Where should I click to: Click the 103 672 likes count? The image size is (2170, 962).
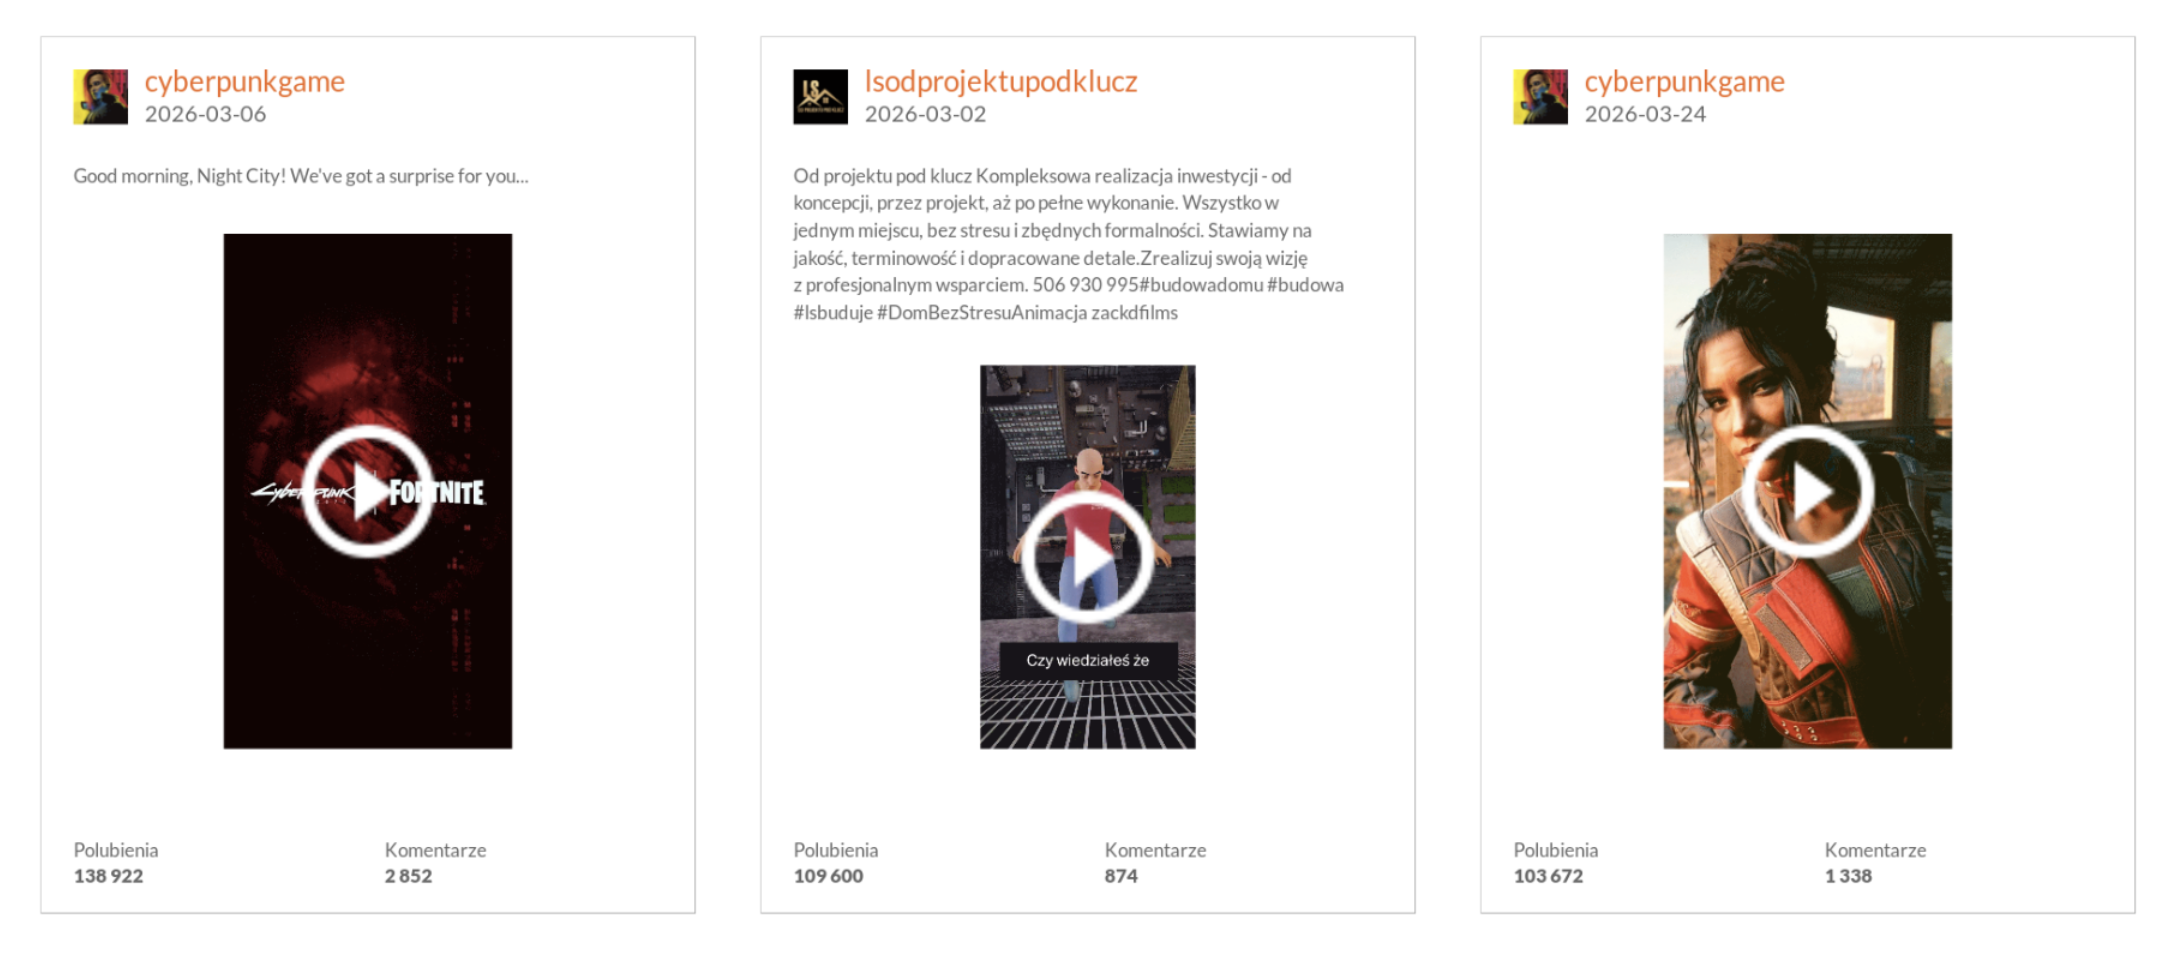1548,876
